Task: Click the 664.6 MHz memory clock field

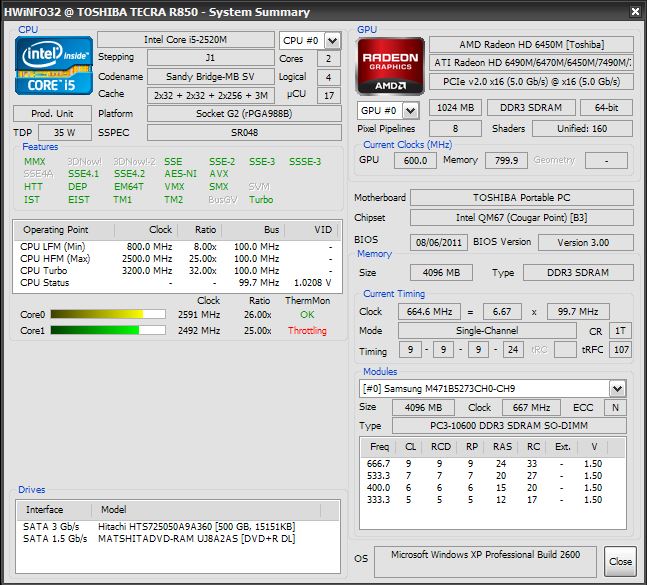Action: pyautogui.click(x=430, y=311)
